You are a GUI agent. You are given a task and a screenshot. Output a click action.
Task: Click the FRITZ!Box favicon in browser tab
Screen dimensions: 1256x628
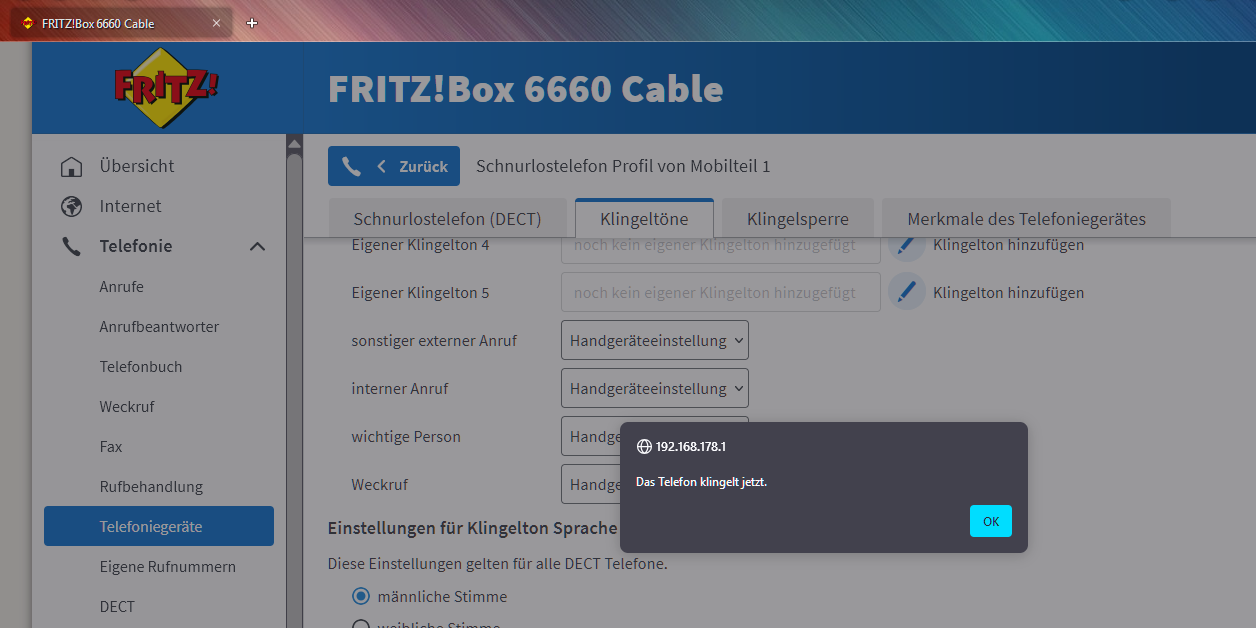click(27, 23)
